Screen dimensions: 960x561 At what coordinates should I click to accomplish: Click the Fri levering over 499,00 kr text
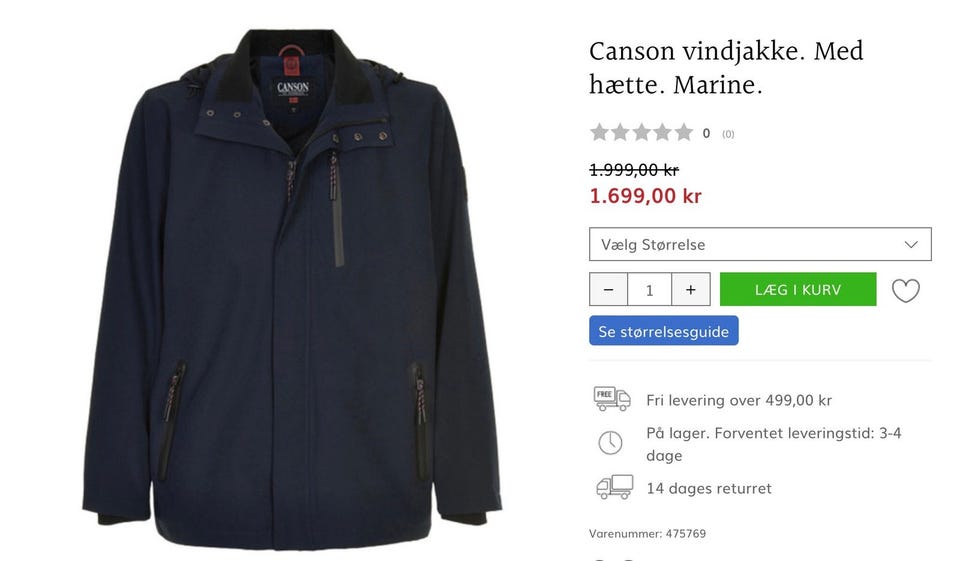pos(739,401)
